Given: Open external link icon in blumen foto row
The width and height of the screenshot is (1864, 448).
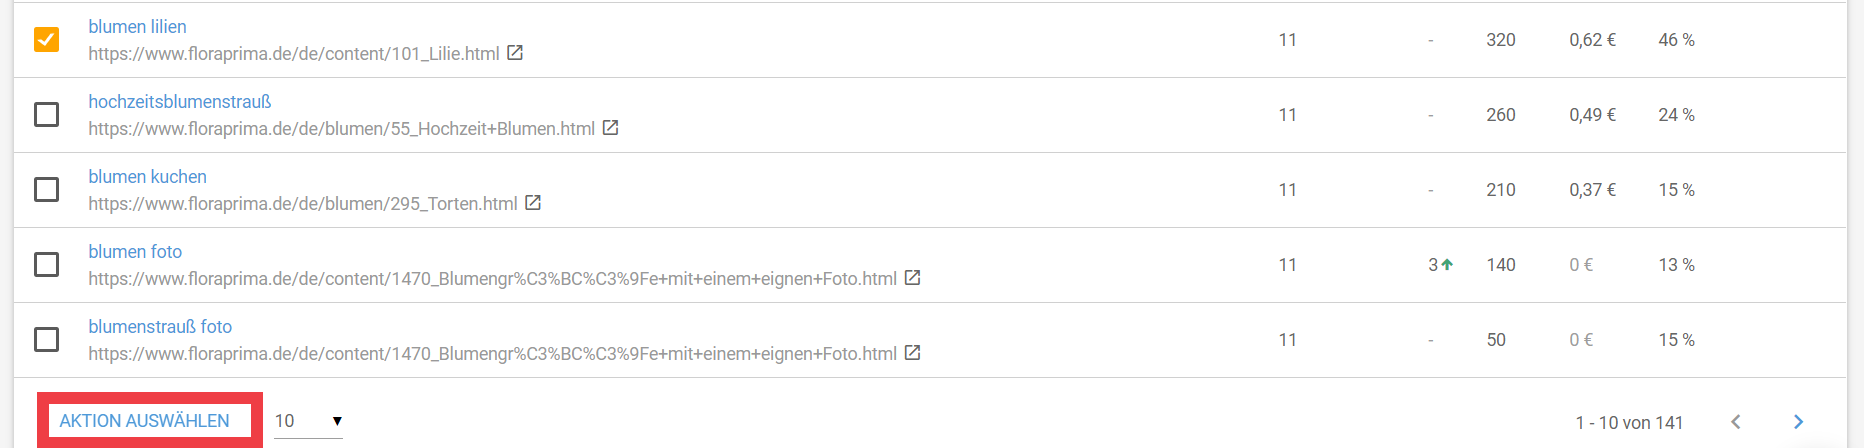Looking at the screenshot, I should (912, 278).
